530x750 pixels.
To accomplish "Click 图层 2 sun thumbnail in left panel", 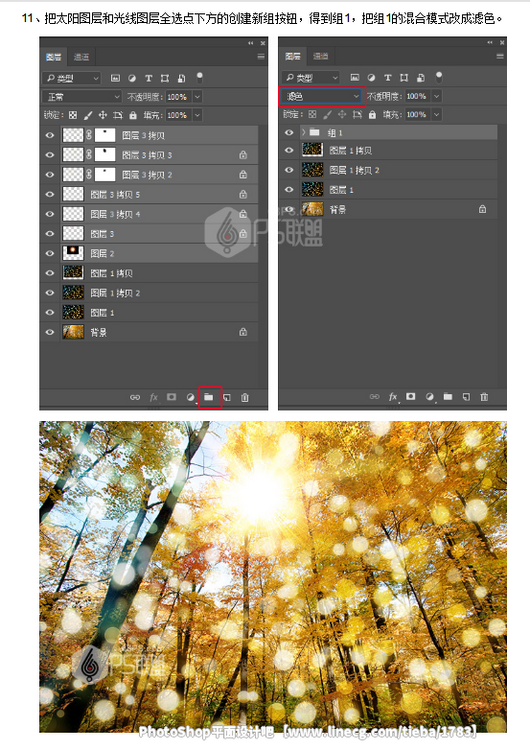I will 73,253.
